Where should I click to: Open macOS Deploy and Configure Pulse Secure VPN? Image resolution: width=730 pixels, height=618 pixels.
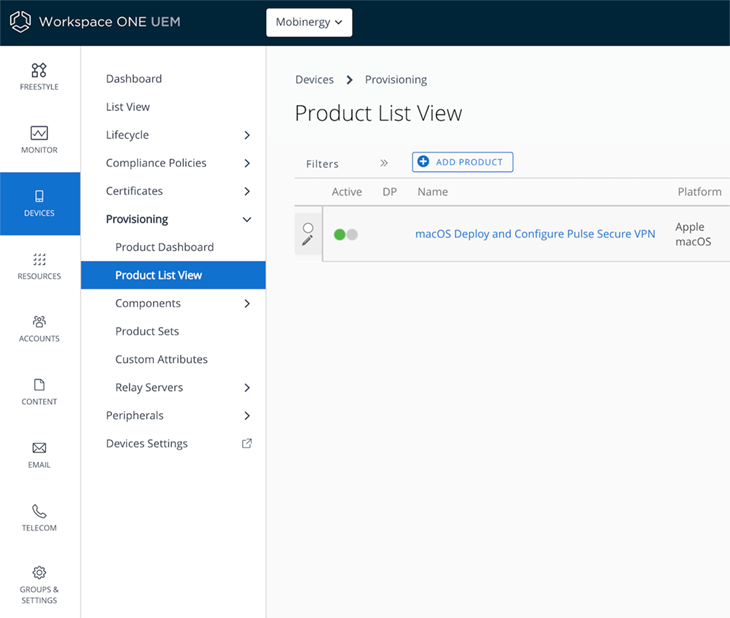tap(535, 234)
